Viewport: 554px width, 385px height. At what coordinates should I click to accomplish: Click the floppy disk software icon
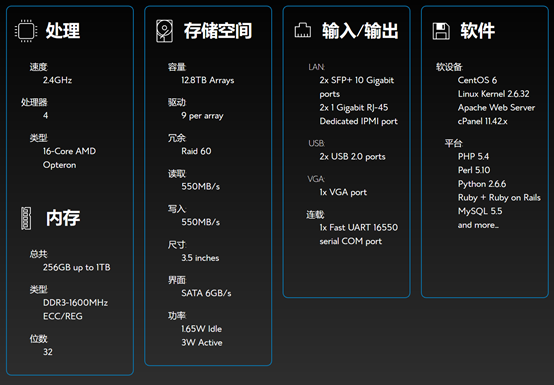coord(441,31)
